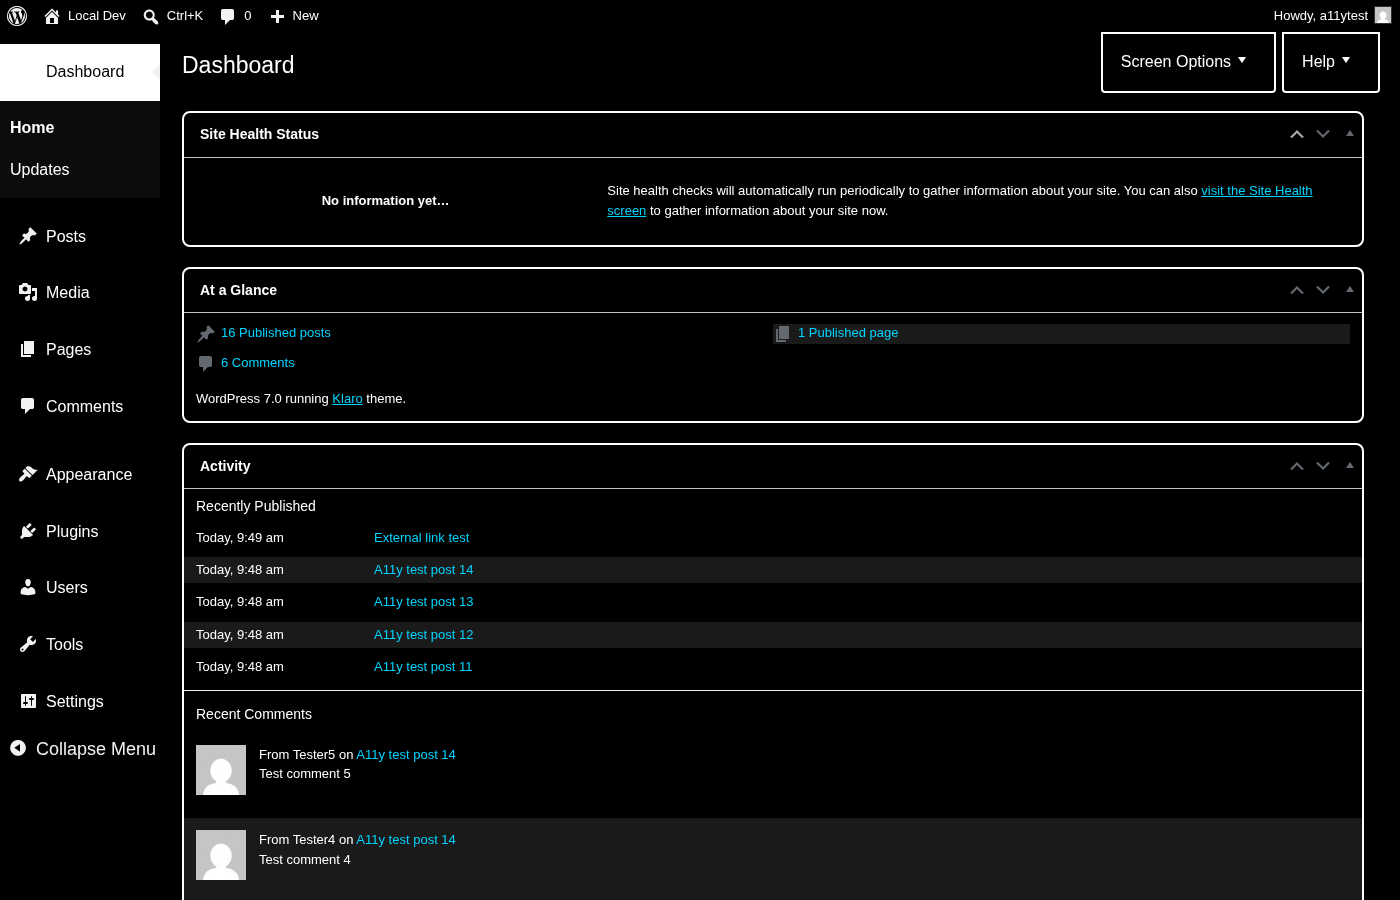This screenshot has width=1400, height=900.
Task: Click the Collapse Menu arrow icon
Action: [x=18, y=748]
